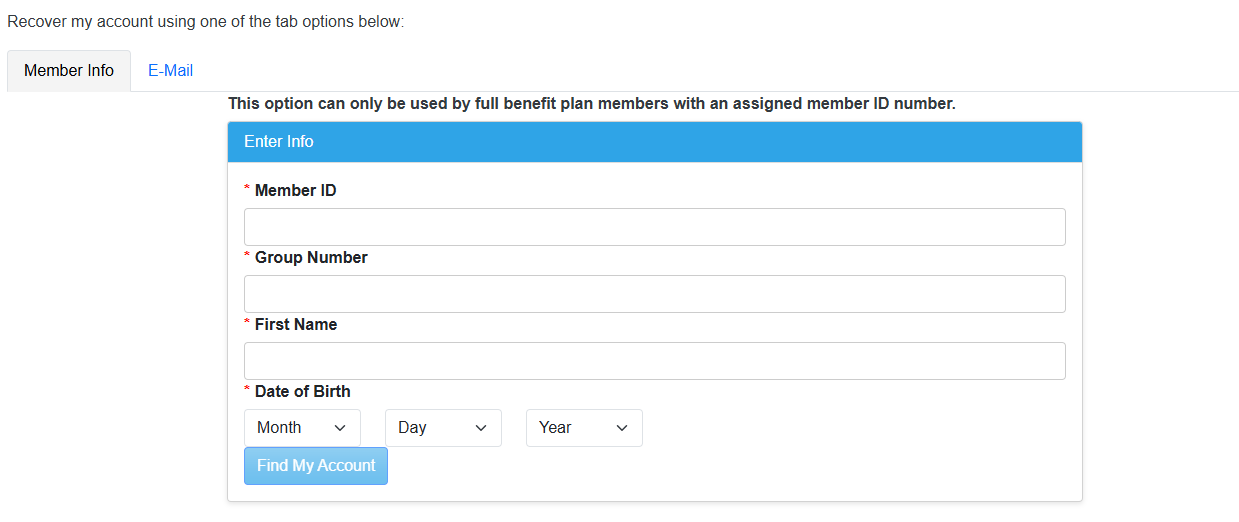Click the red asterisk beside Member ID

247,190
